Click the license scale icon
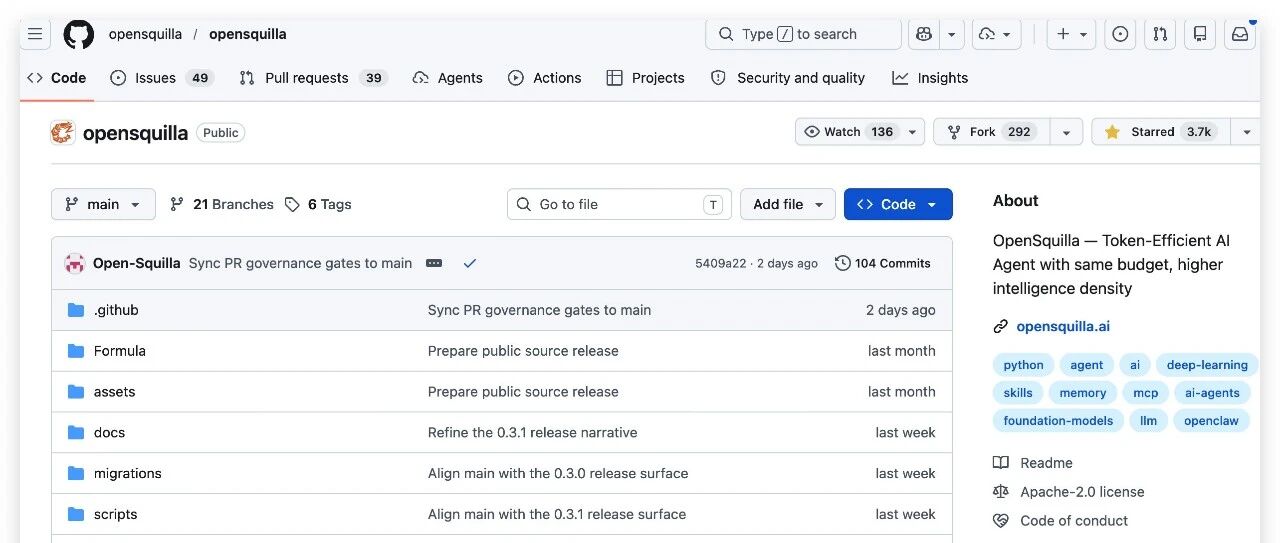Image resolution: width=1280 pixels, height=543 pixels. tap(1001, 492)
